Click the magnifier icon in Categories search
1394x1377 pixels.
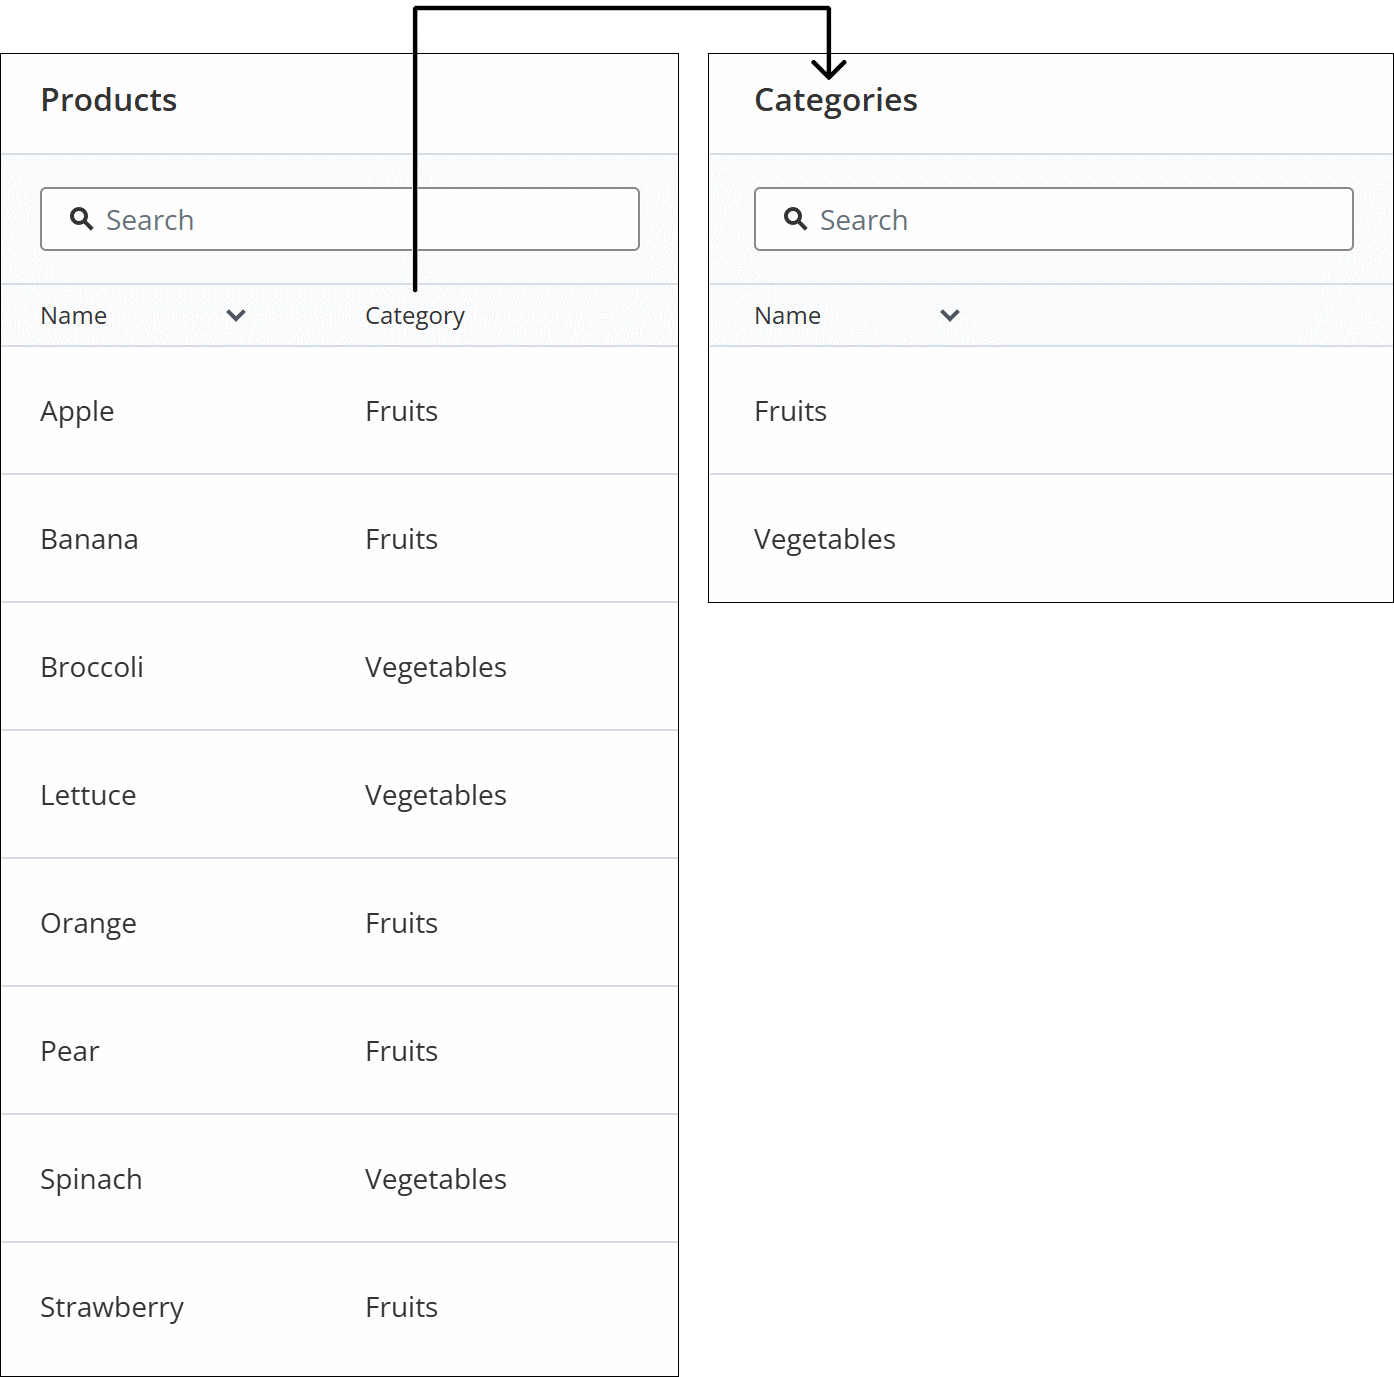tap(795, 219)
